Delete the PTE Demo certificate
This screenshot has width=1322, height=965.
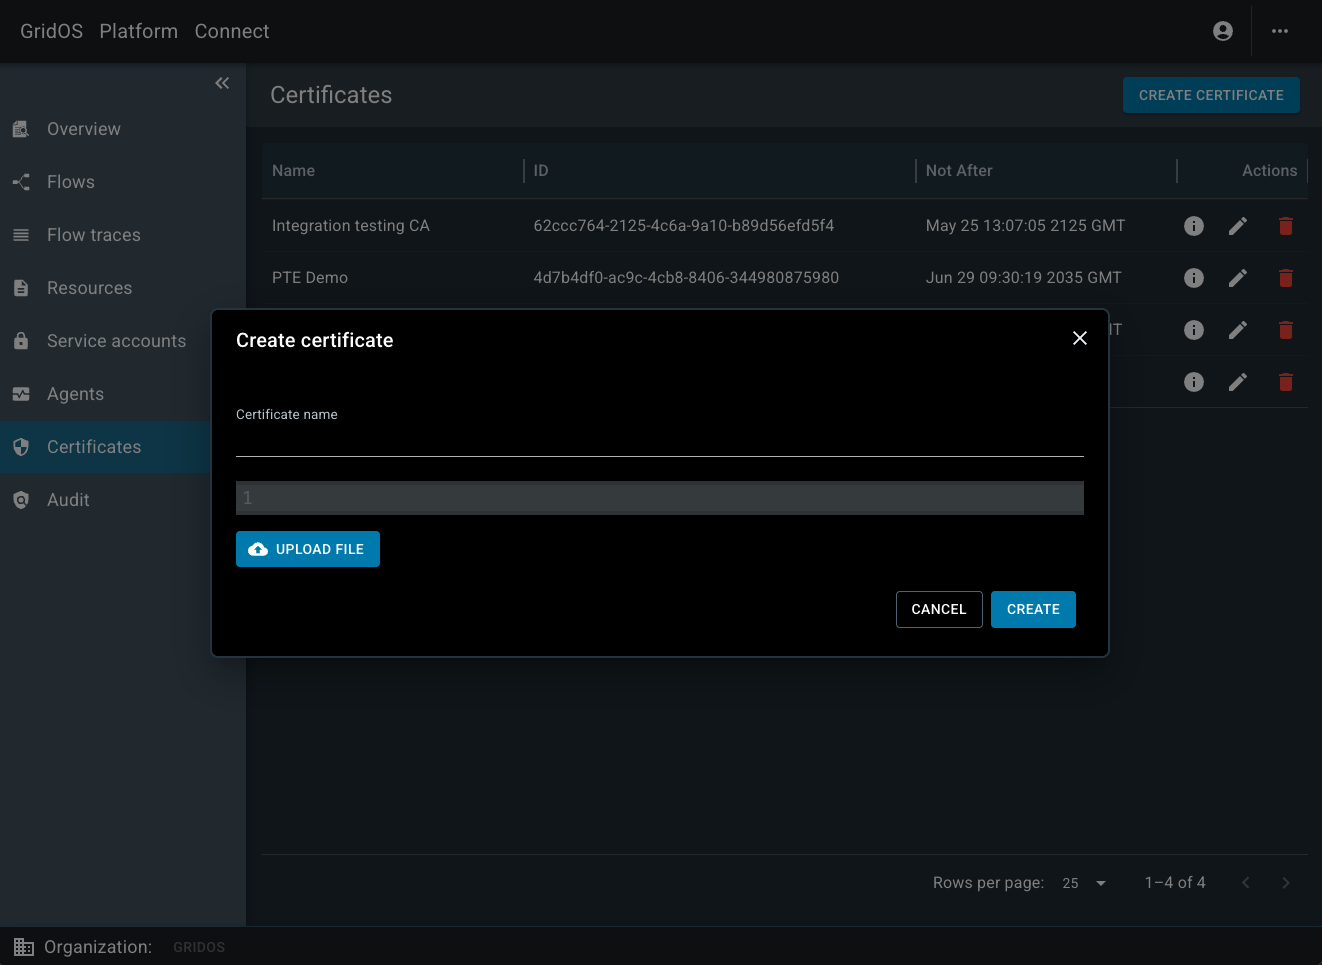(1285, 278)
